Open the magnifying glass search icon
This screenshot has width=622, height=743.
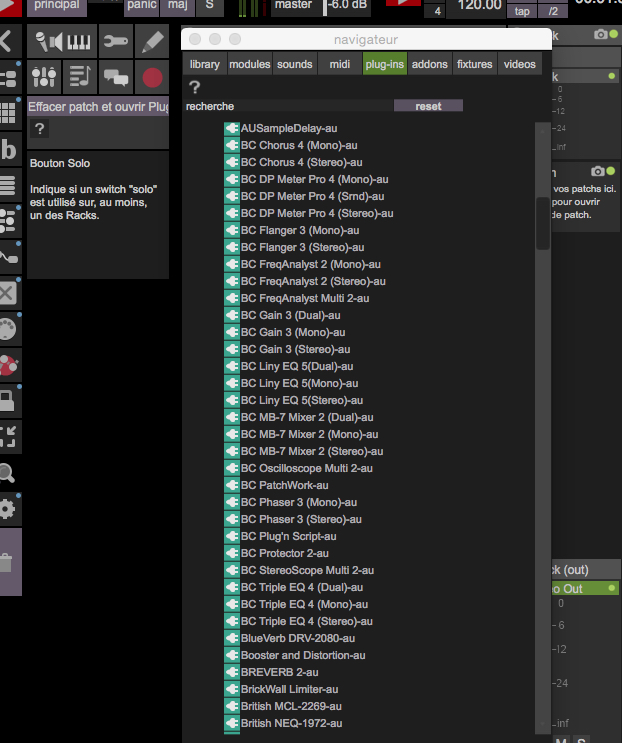click(x=8, y=473)
